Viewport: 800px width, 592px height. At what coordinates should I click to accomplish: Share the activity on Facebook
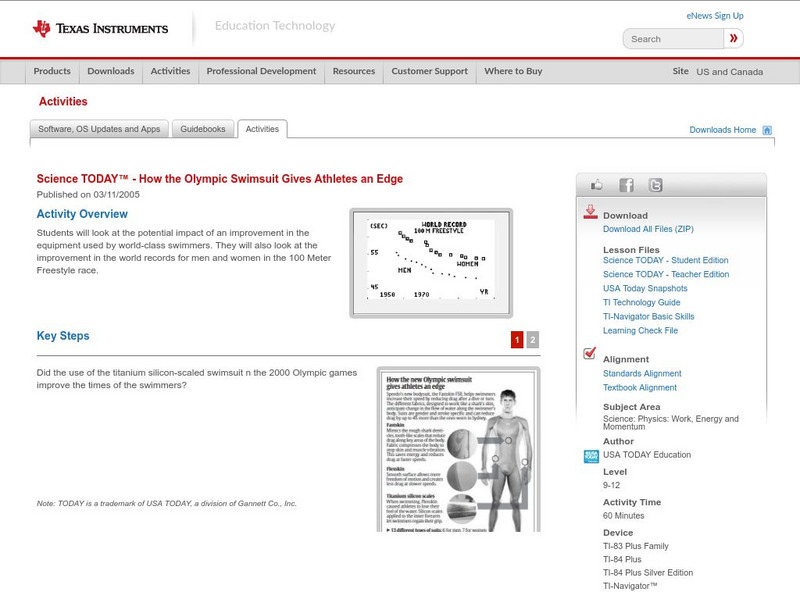(x=627, y=185)
